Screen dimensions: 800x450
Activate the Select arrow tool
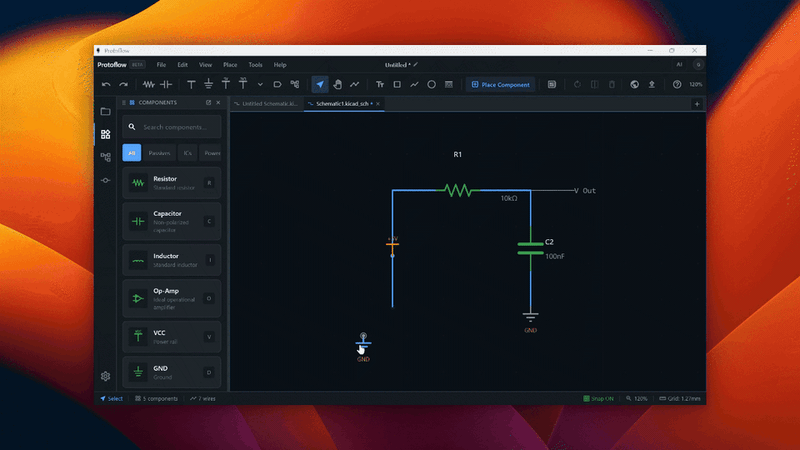coord(320,85)
